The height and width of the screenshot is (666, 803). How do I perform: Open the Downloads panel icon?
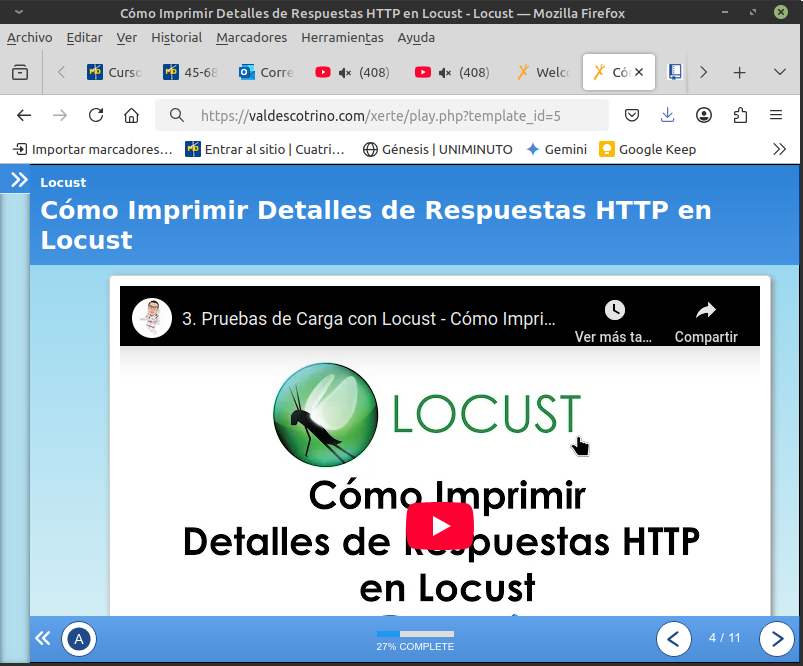(x=667, y=115)
